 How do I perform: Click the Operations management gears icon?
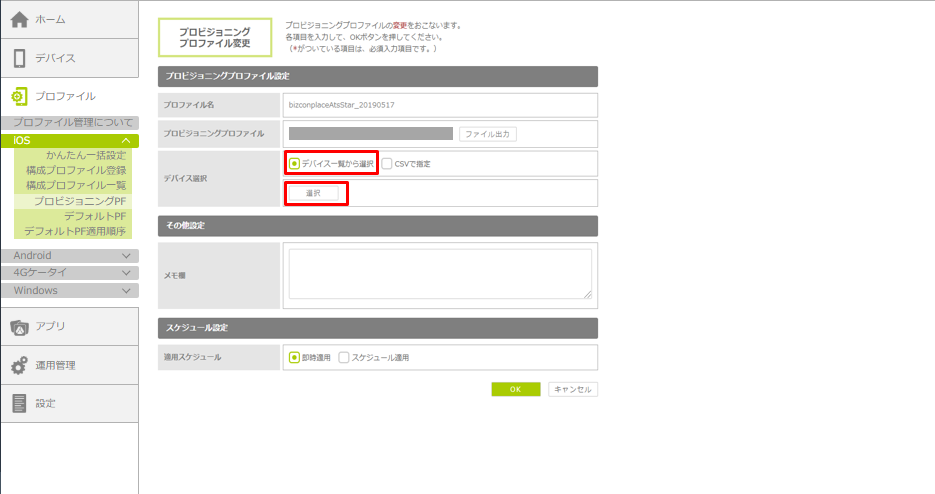[x=19, y=365]
